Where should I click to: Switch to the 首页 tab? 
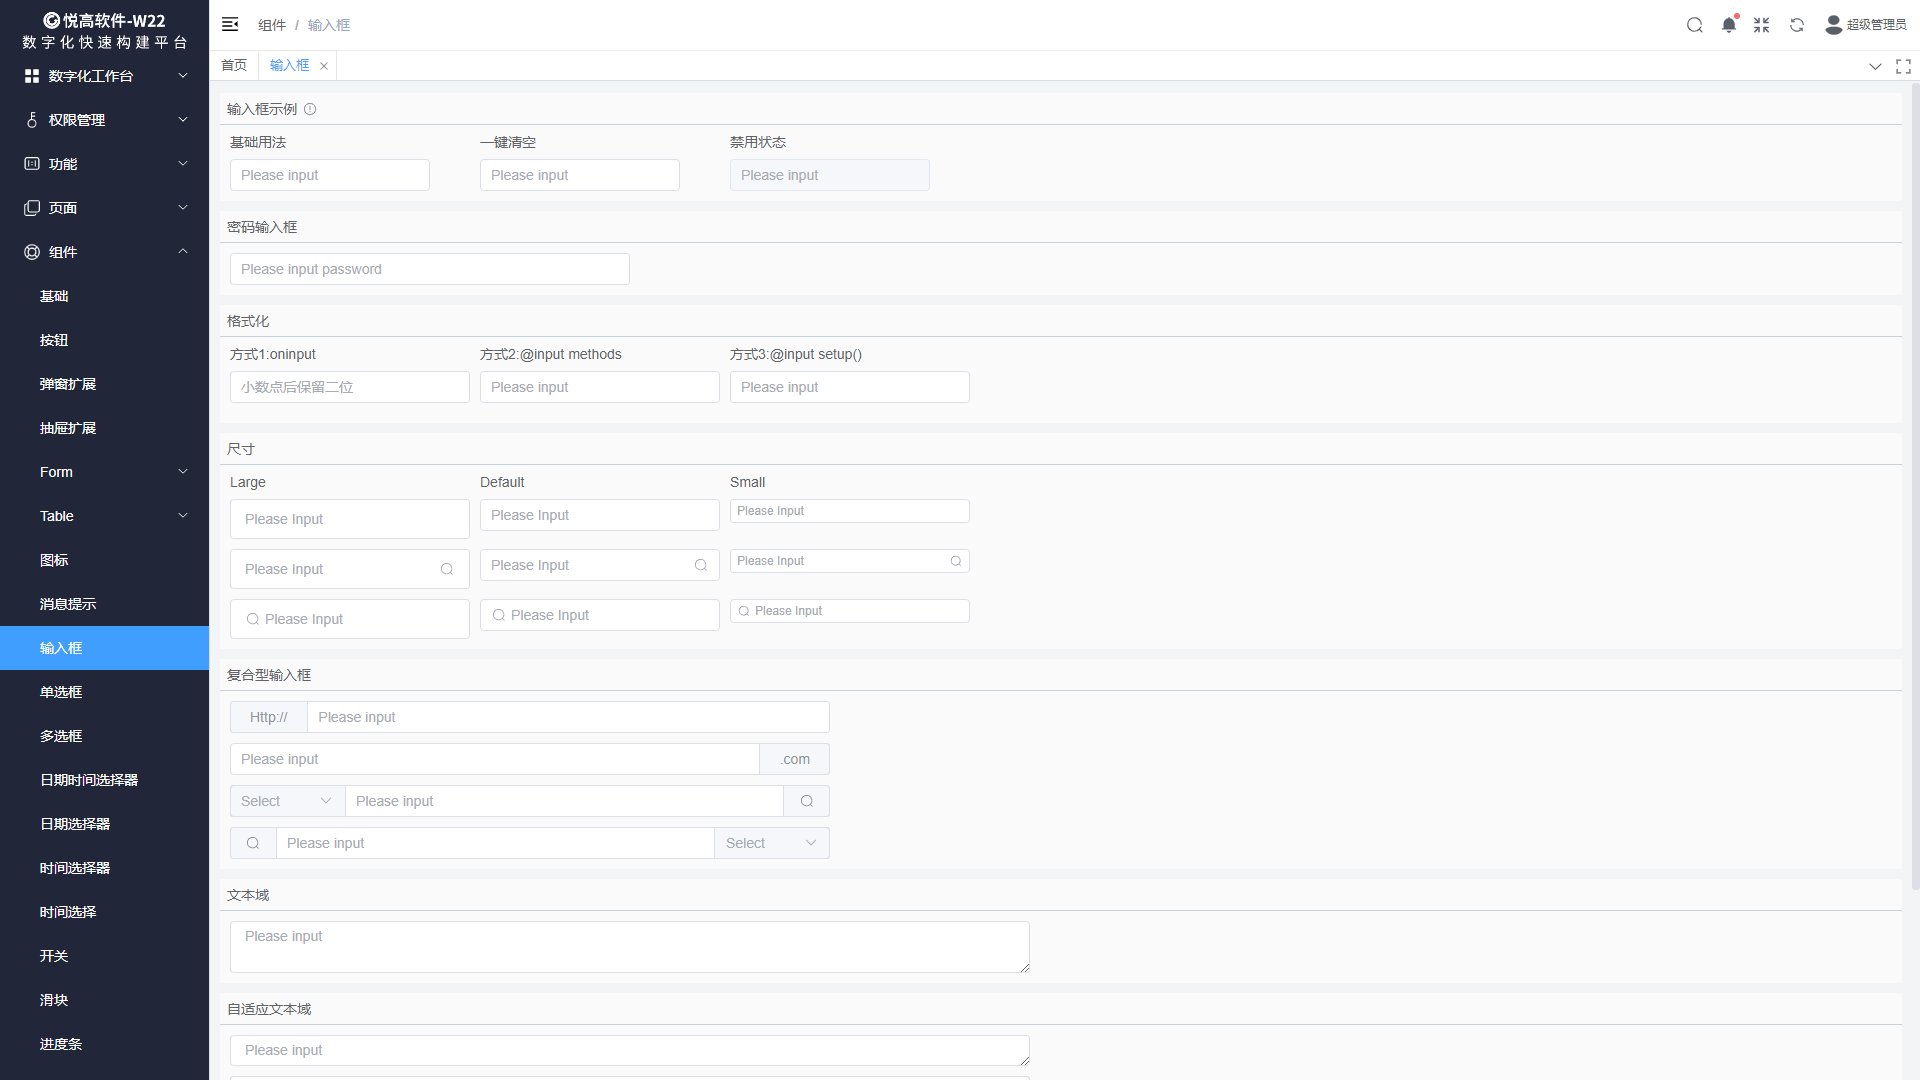(234, 65)
